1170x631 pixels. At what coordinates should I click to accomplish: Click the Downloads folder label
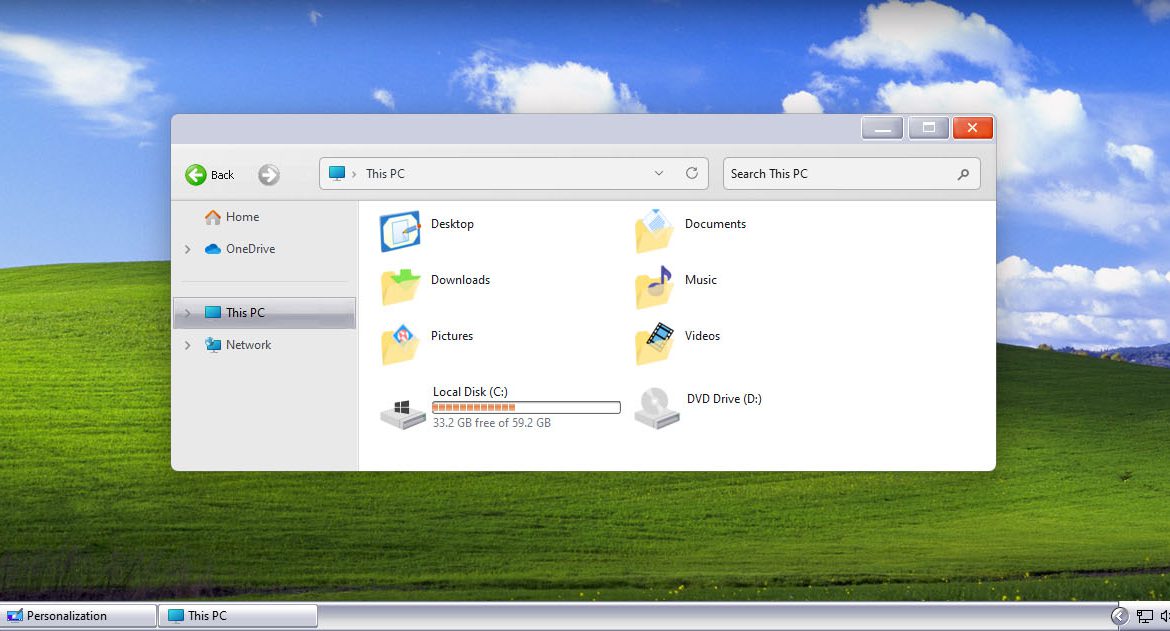coord(460,280)
